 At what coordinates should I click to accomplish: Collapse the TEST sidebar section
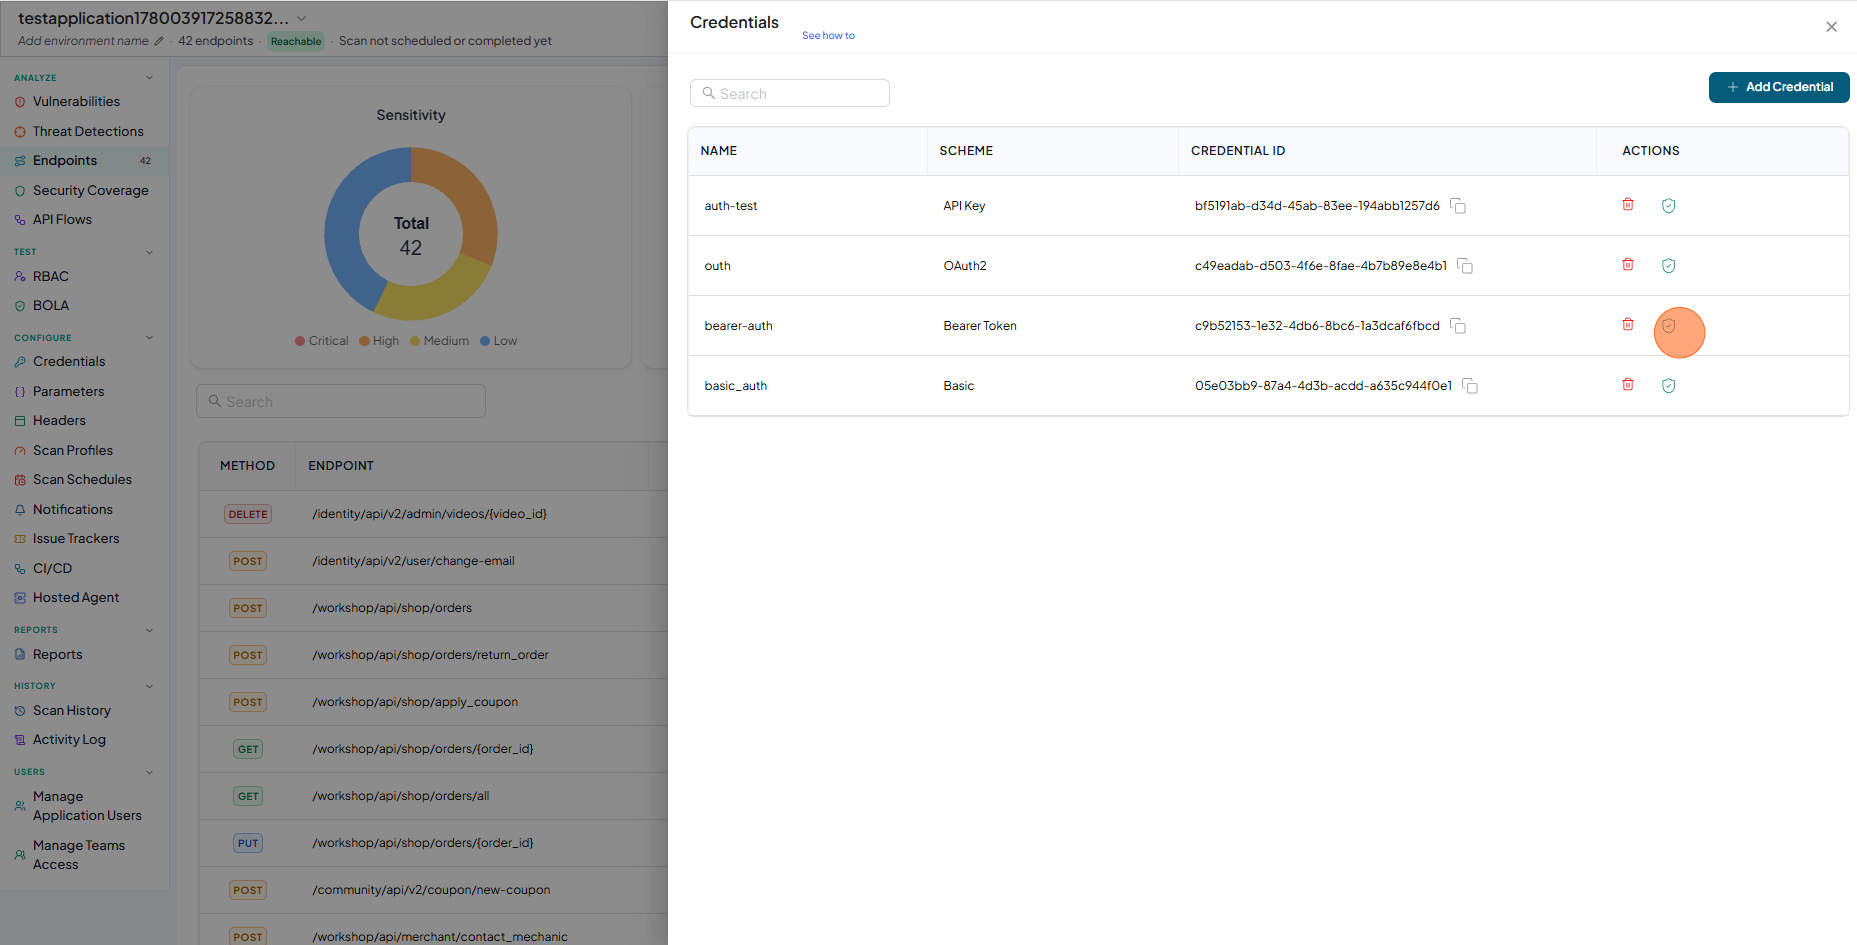point(150,252)
